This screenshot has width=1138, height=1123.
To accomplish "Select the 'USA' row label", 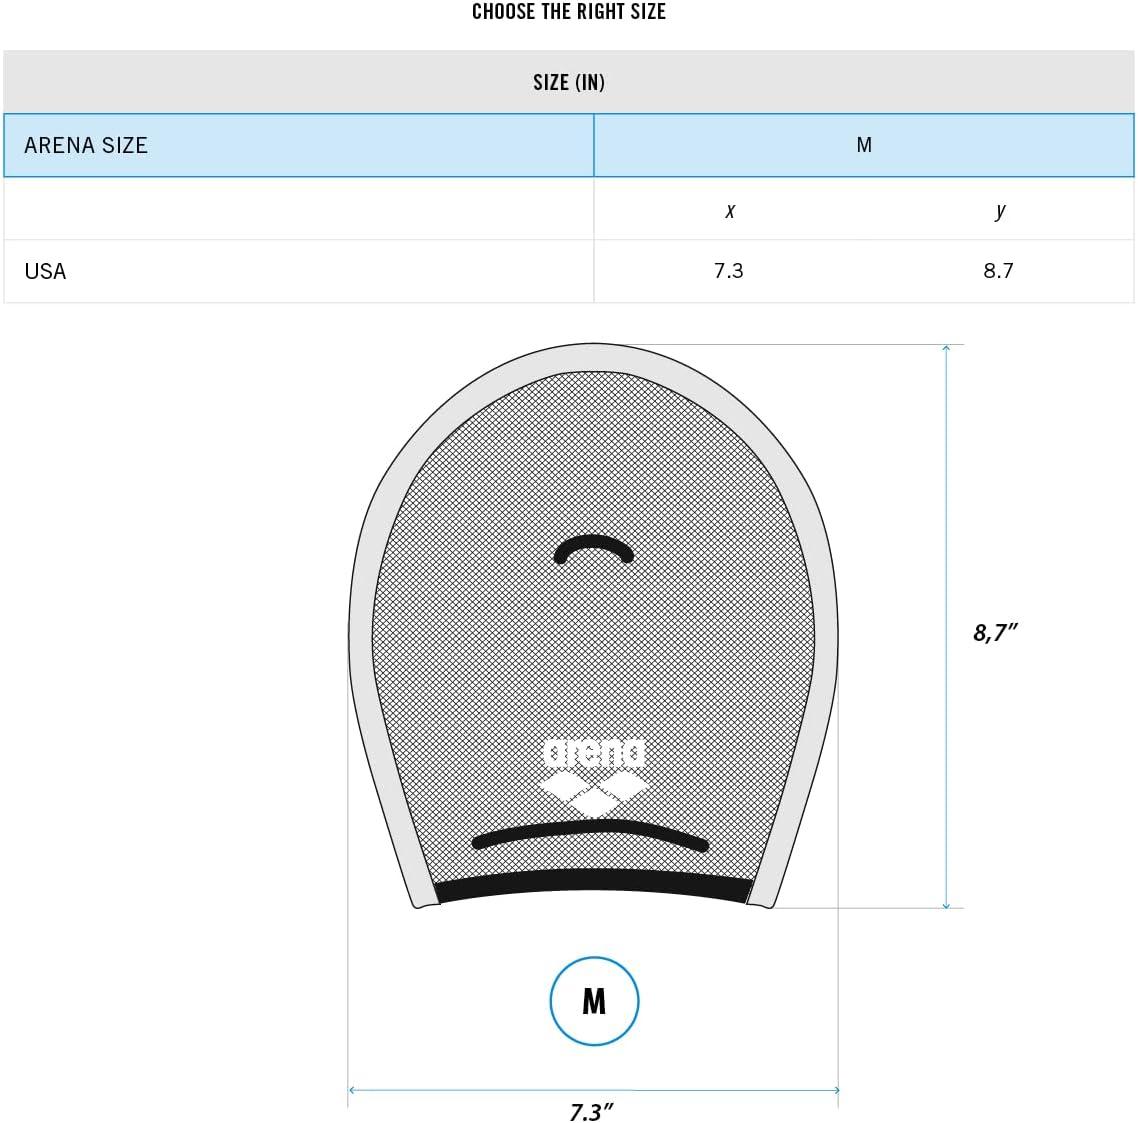I will (45, 271).
